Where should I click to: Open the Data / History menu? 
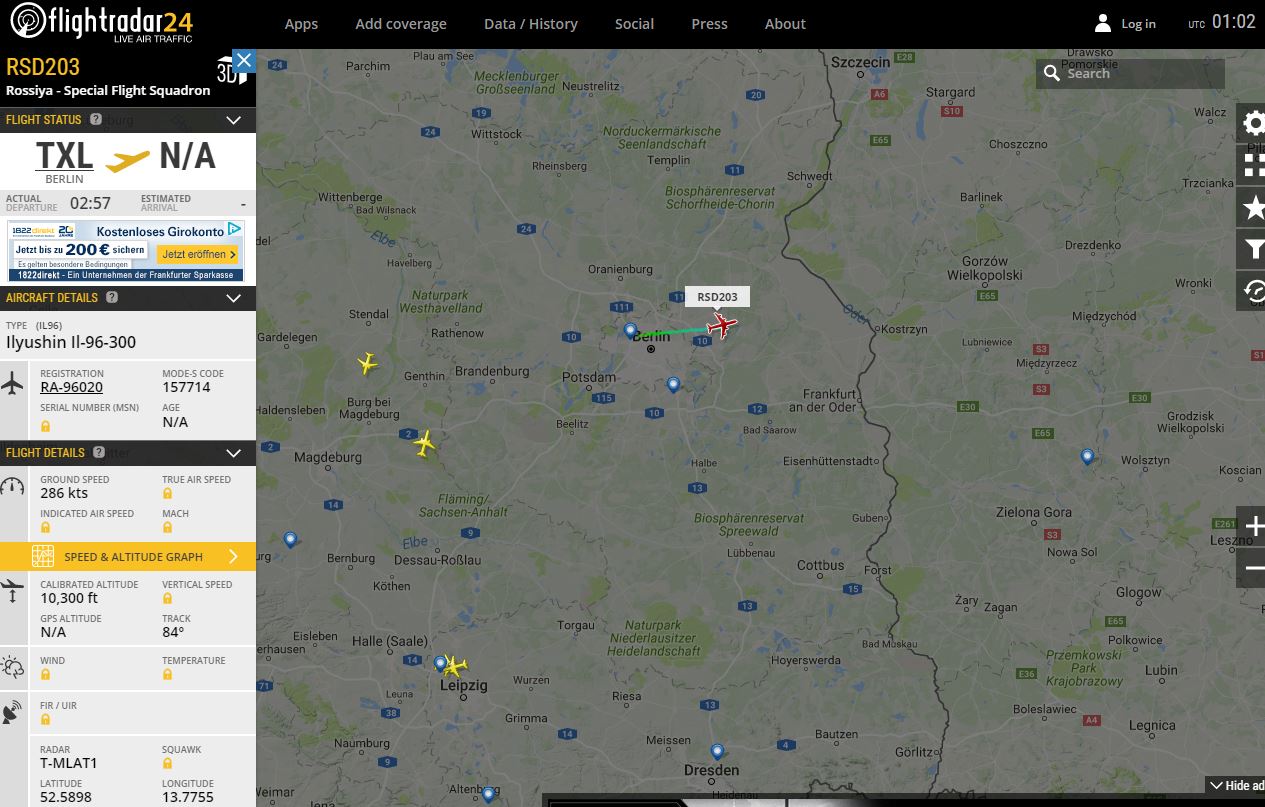tap(530, 24)
